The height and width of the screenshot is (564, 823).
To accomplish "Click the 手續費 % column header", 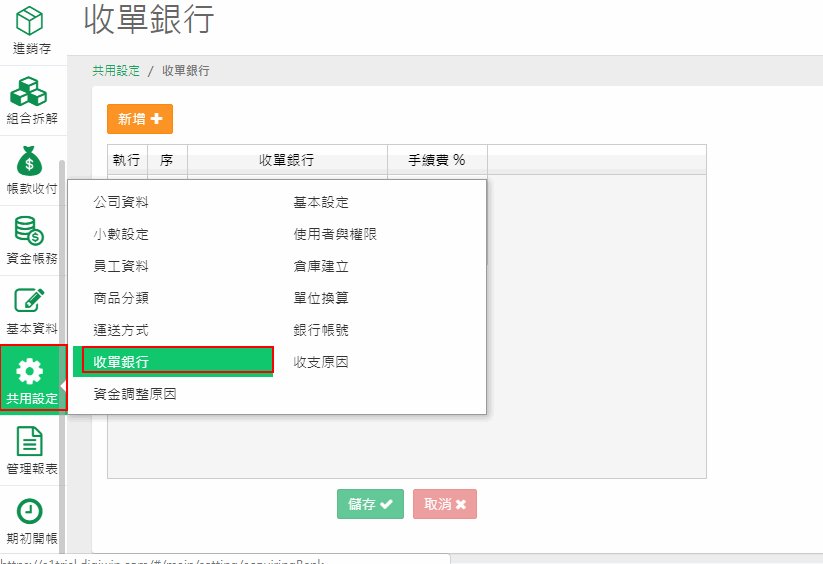I will point(437,160).
